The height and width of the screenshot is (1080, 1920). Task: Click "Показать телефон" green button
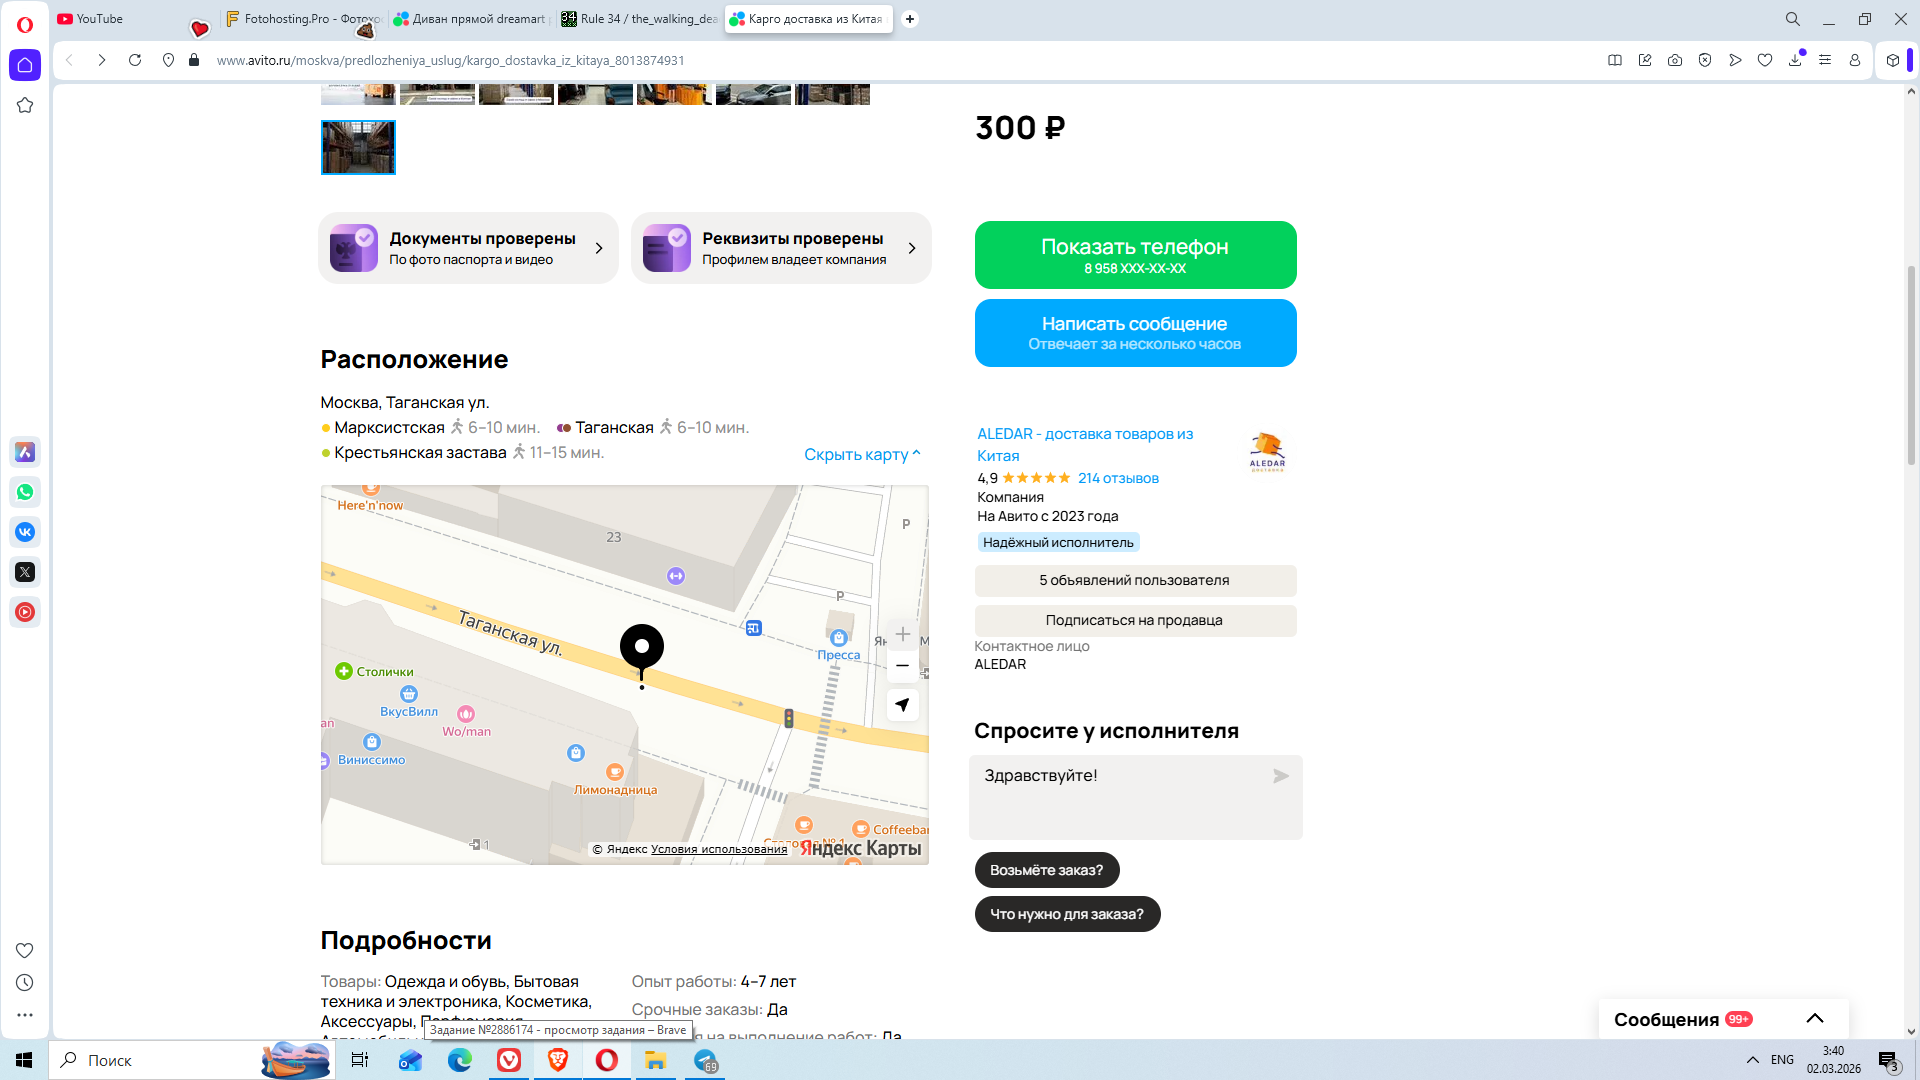(1135, 255)
